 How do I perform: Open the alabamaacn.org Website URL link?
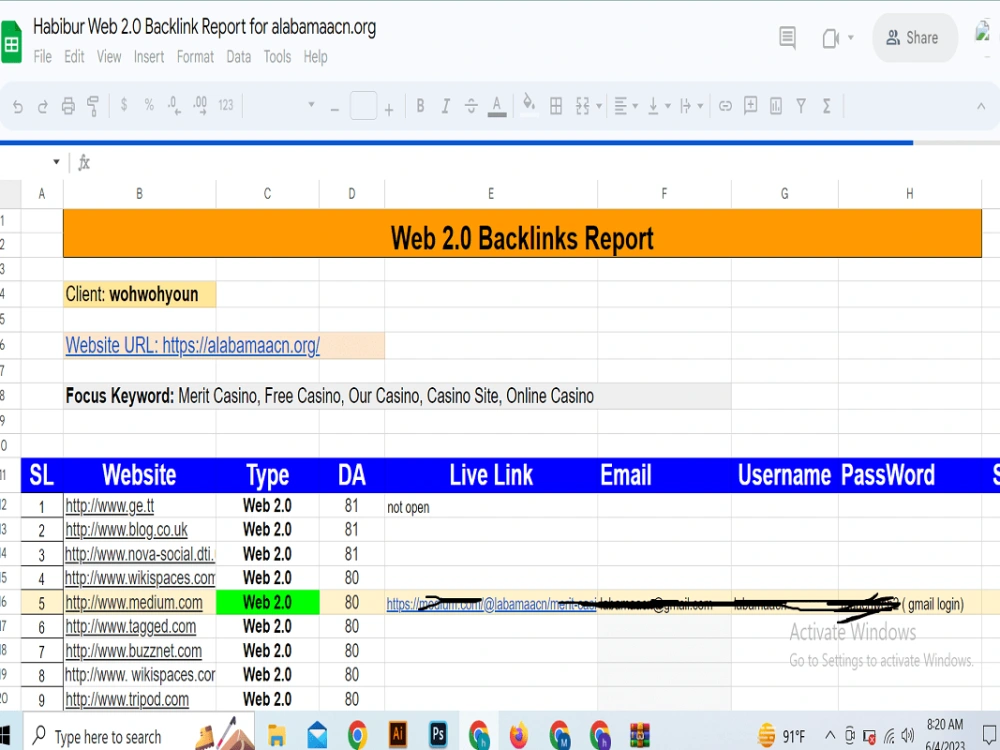193,345
